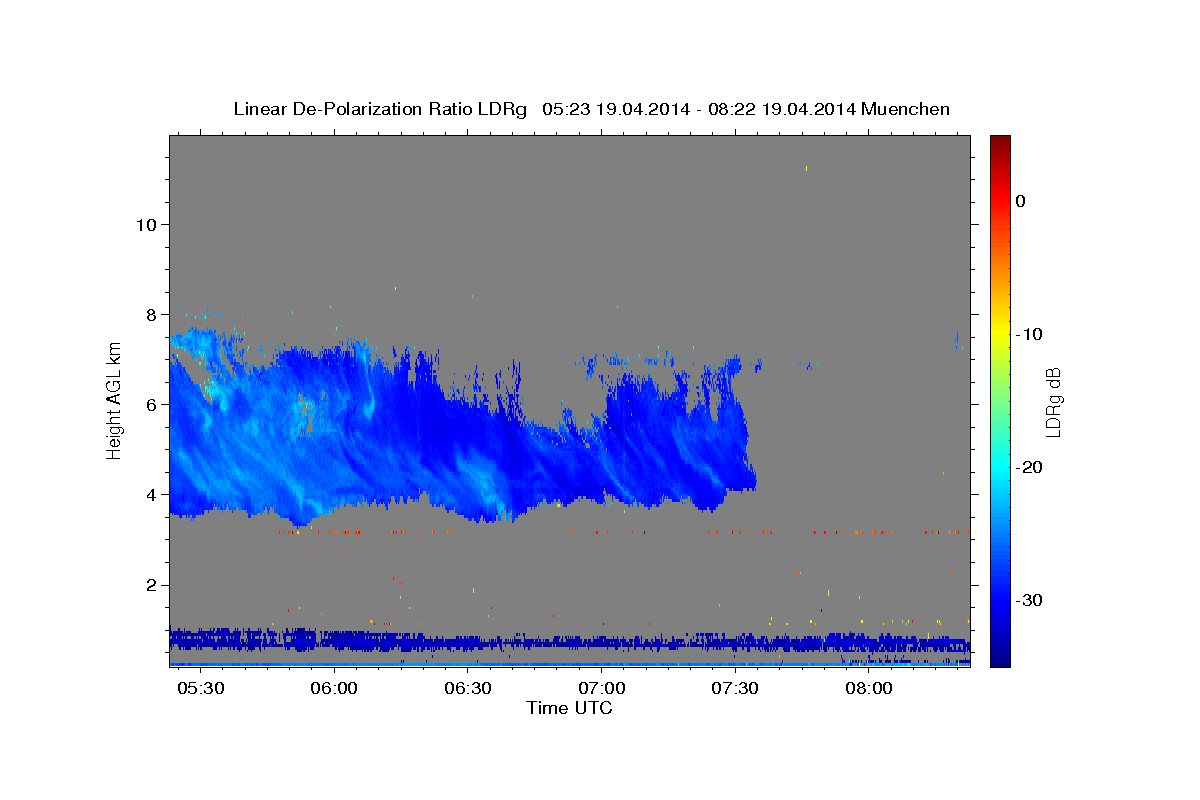Click the '06:30' time tick label

(468, 689)
